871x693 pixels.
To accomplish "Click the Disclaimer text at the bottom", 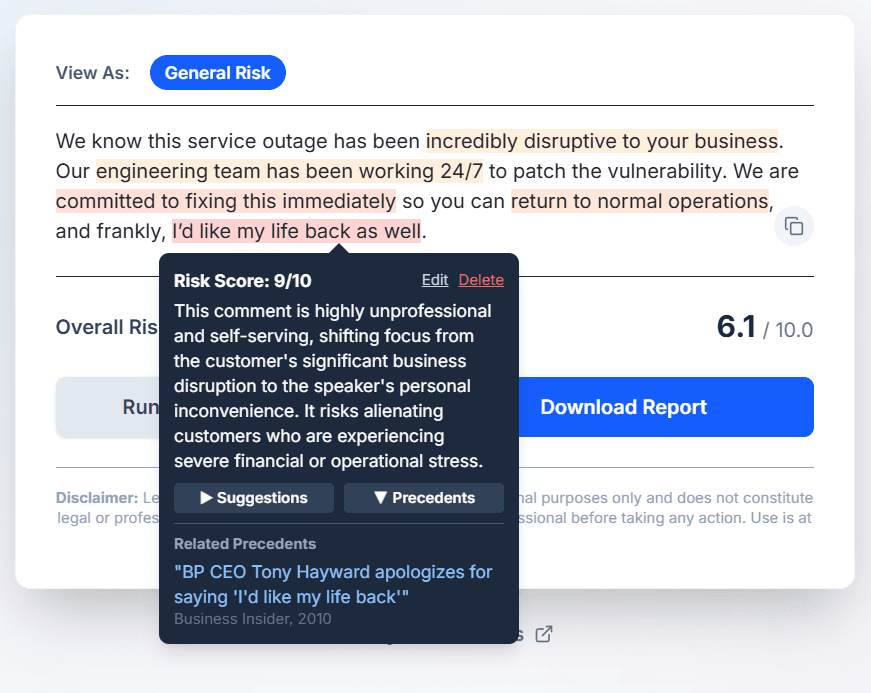I will pyautogui.click(x=96, y=497).
